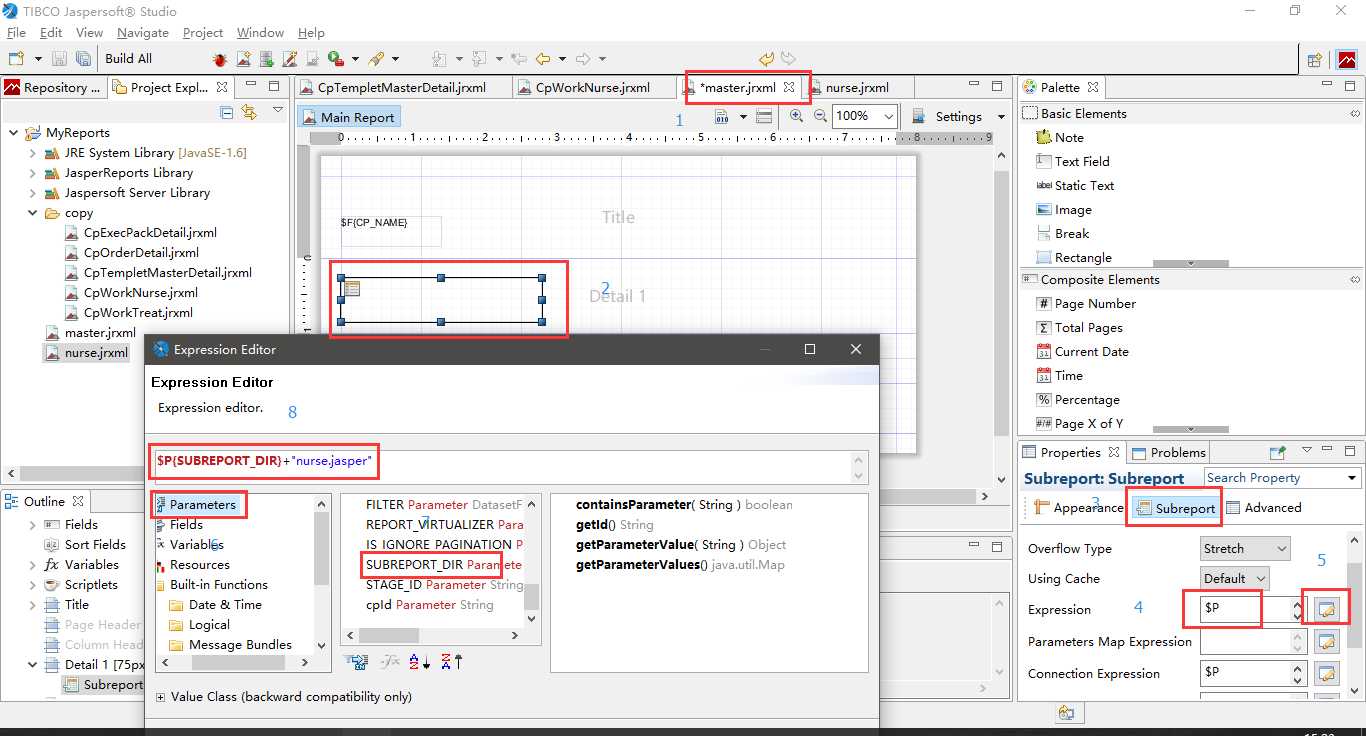
Task: Select the Percentage composite element
Action: click(1078, 399)
